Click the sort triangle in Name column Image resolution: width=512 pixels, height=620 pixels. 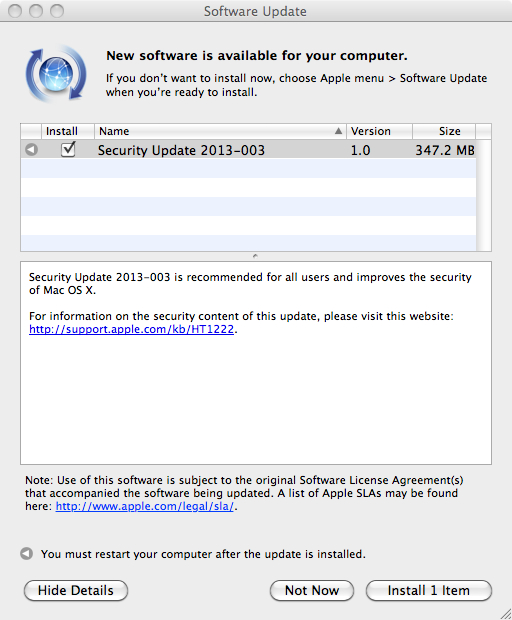[338, 131]
